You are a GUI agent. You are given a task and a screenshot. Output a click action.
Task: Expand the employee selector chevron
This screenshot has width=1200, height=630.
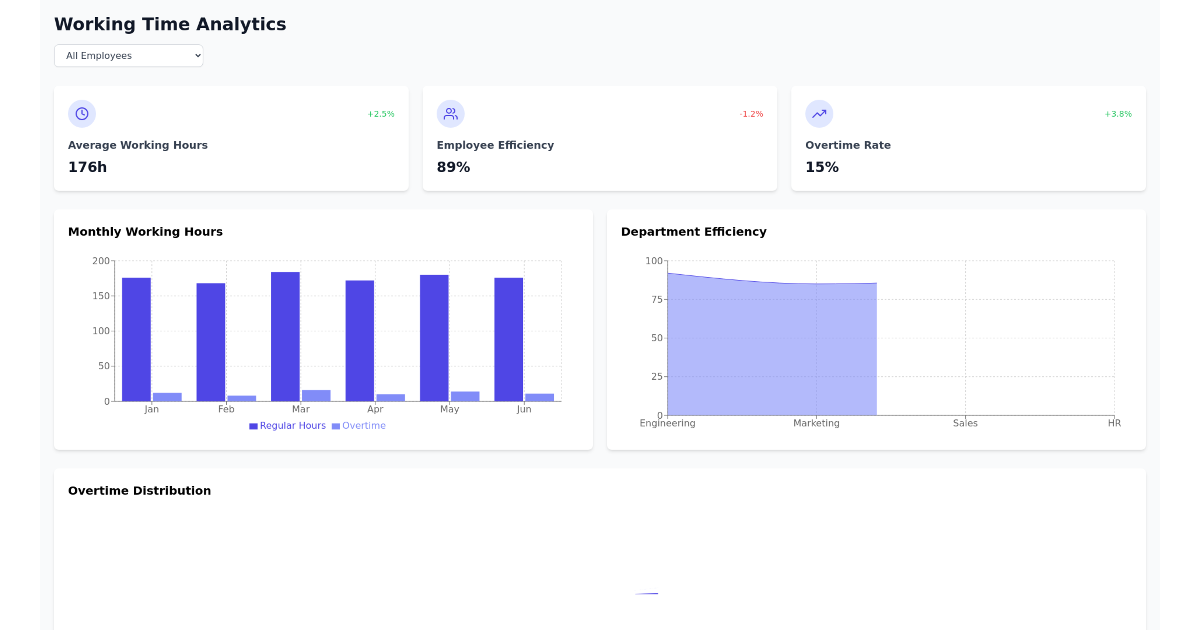(196, 55)
